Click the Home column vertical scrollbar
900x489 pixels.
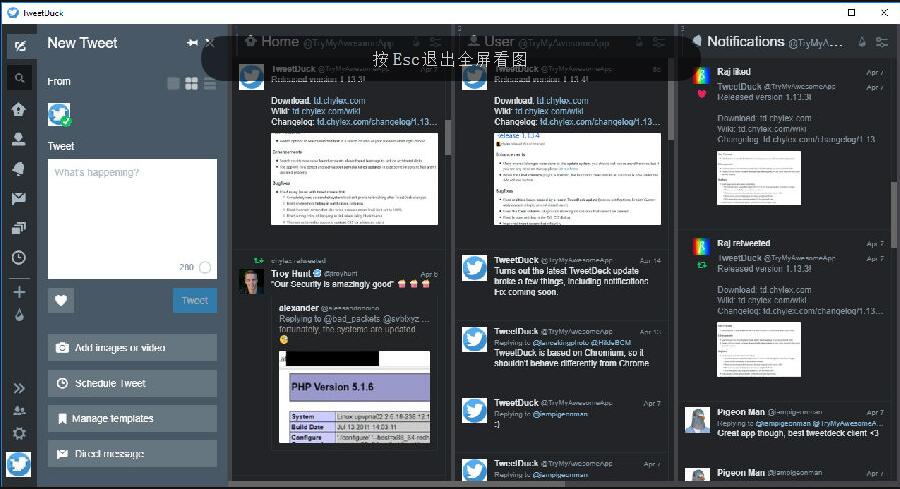448,137
